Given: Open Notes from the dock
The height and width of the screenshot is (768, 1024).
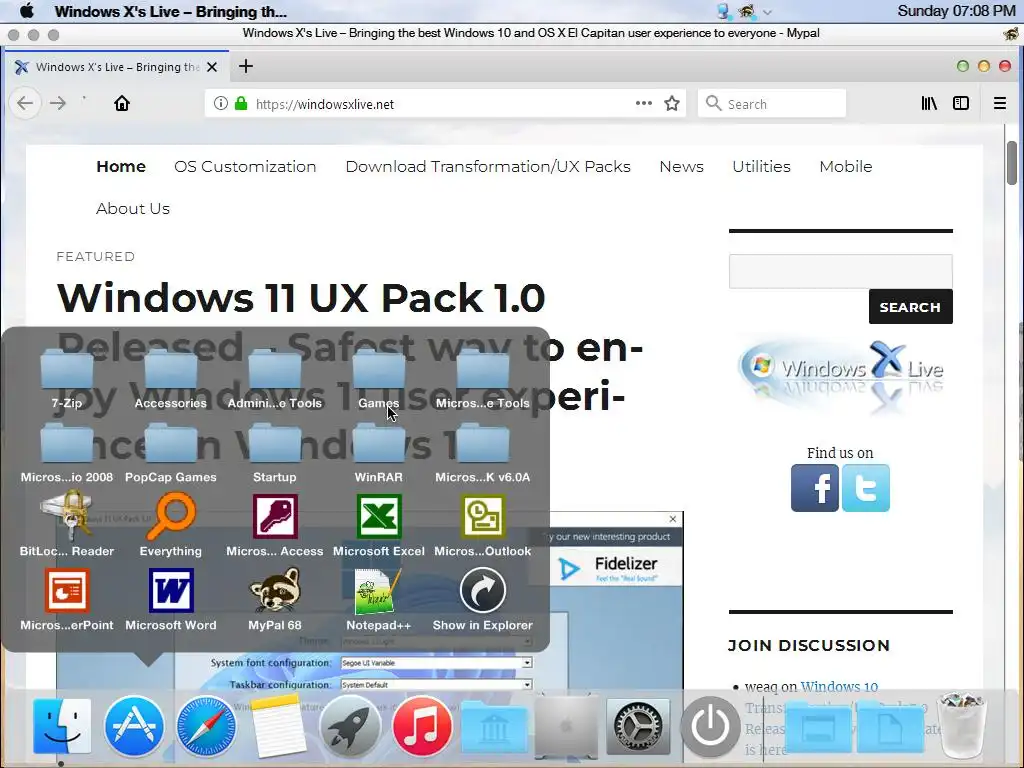Looking at the screenshot, I should 278,726.
